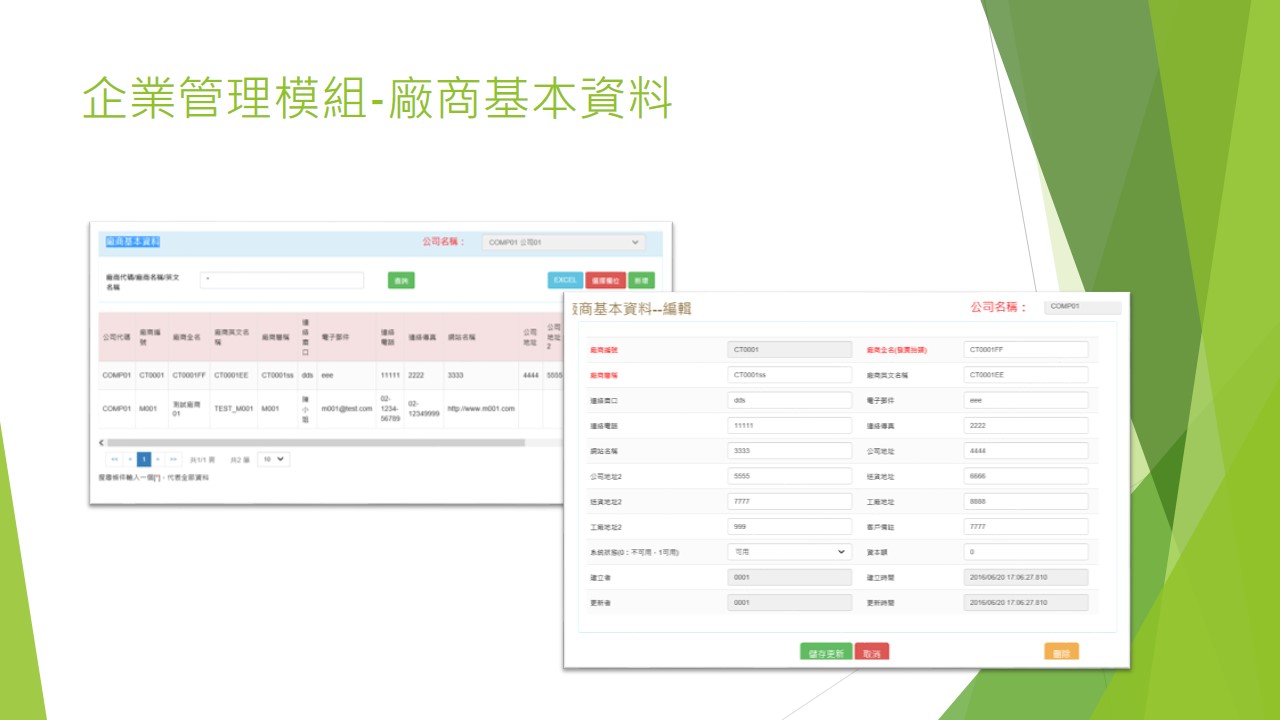Click the green 儲存更新 save button
The width and height of the screenshot is (1280, 720).
[x=826, y=652]
